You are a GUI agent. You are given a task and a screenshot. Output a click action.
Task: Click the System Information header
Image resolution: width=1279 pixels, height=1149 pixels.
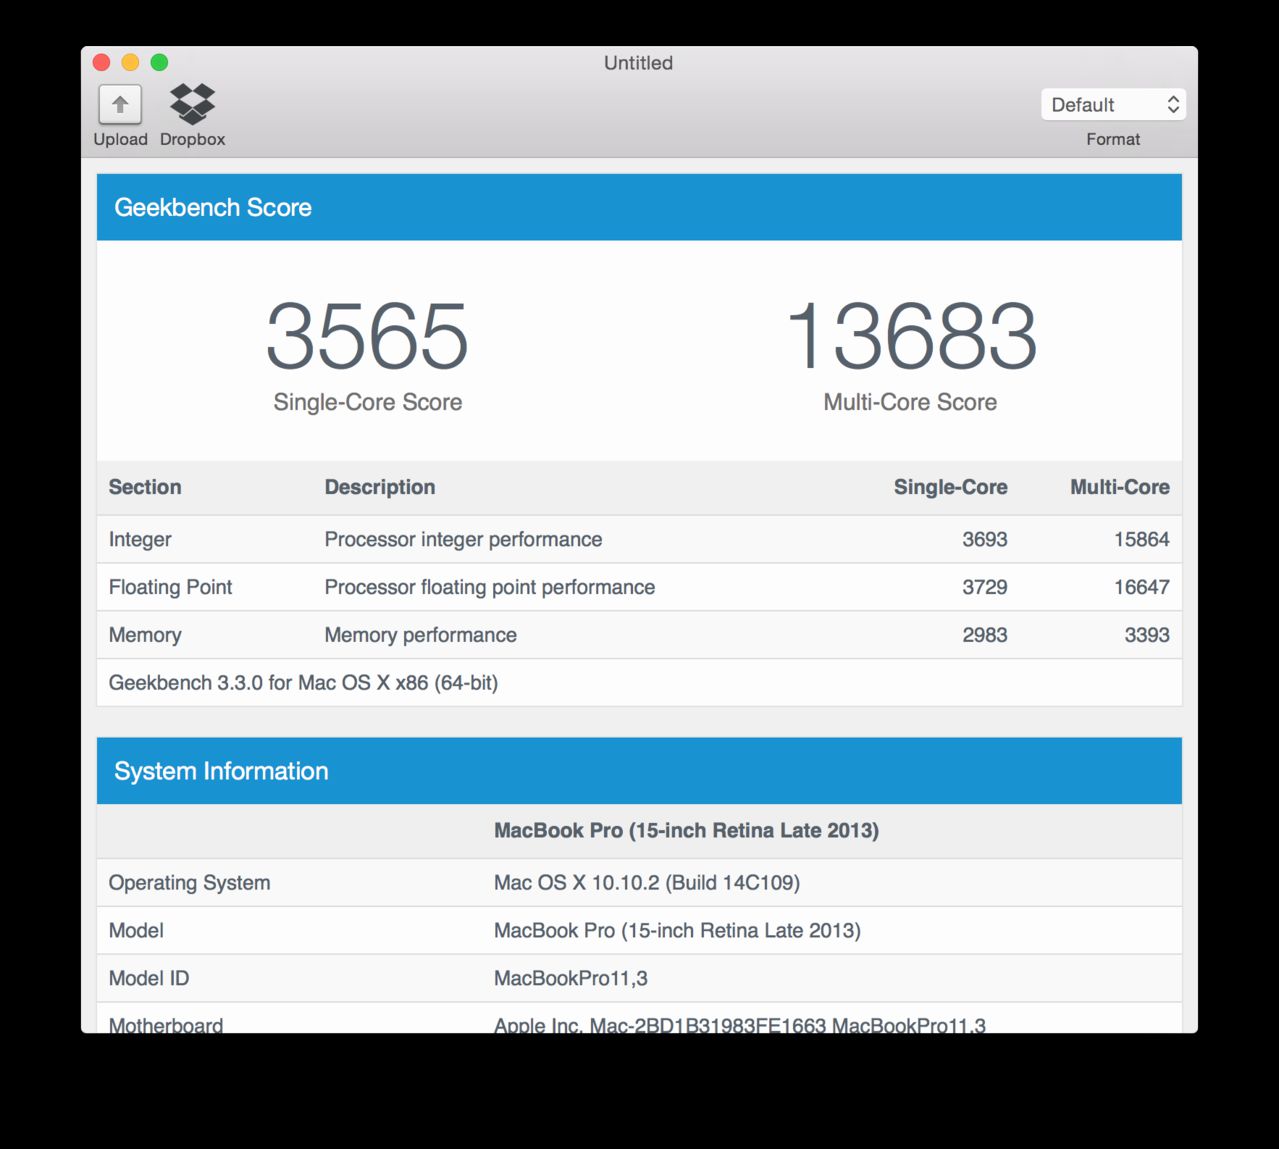click(x=221, y=771)
